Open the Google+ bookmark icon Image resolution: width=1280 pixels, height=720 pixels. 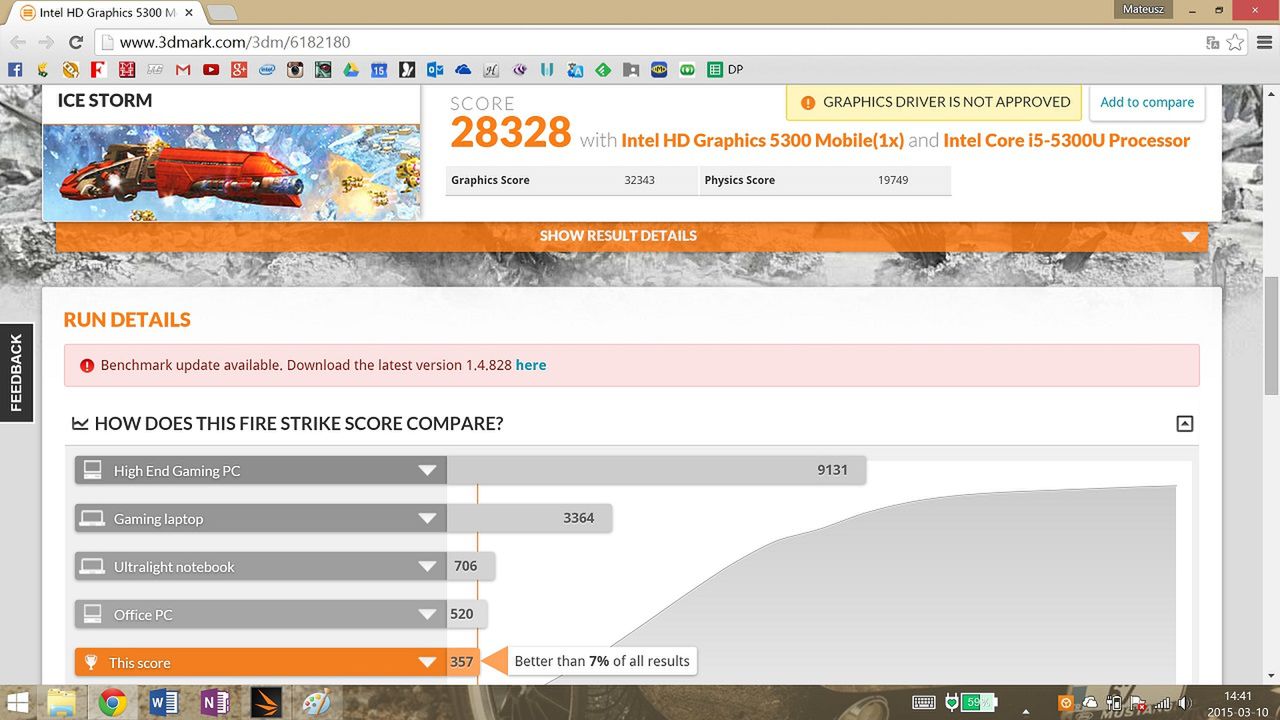tap(239, 70)
